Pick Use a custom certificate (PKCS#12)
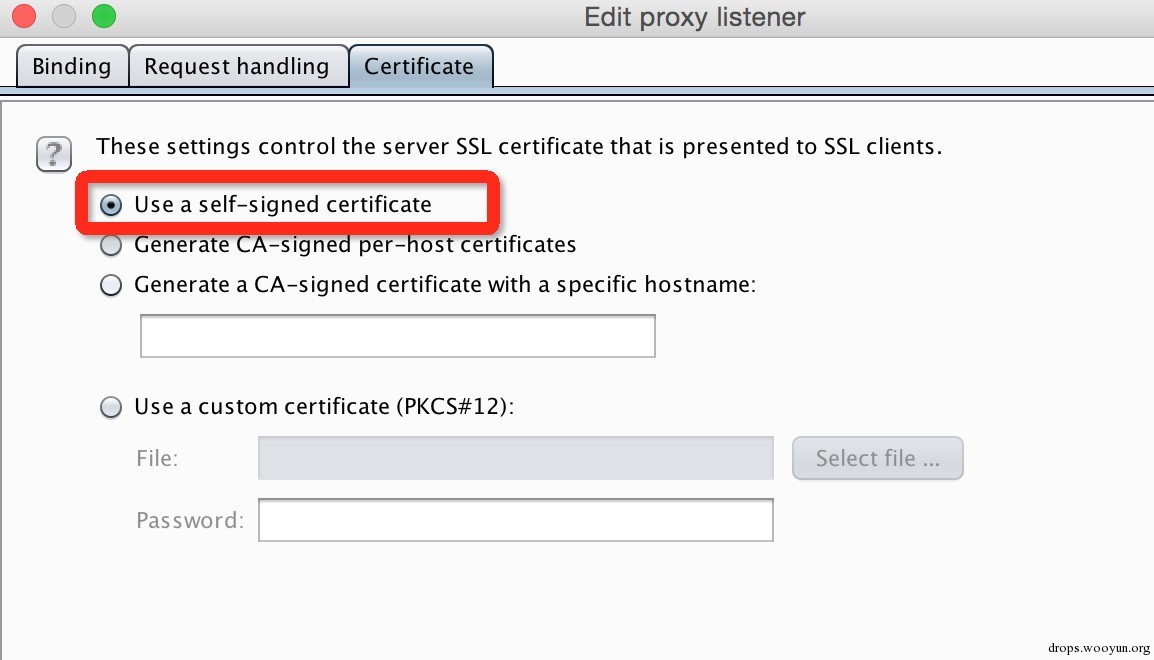Screen dimensions: 1154x660 pos(113,408)
